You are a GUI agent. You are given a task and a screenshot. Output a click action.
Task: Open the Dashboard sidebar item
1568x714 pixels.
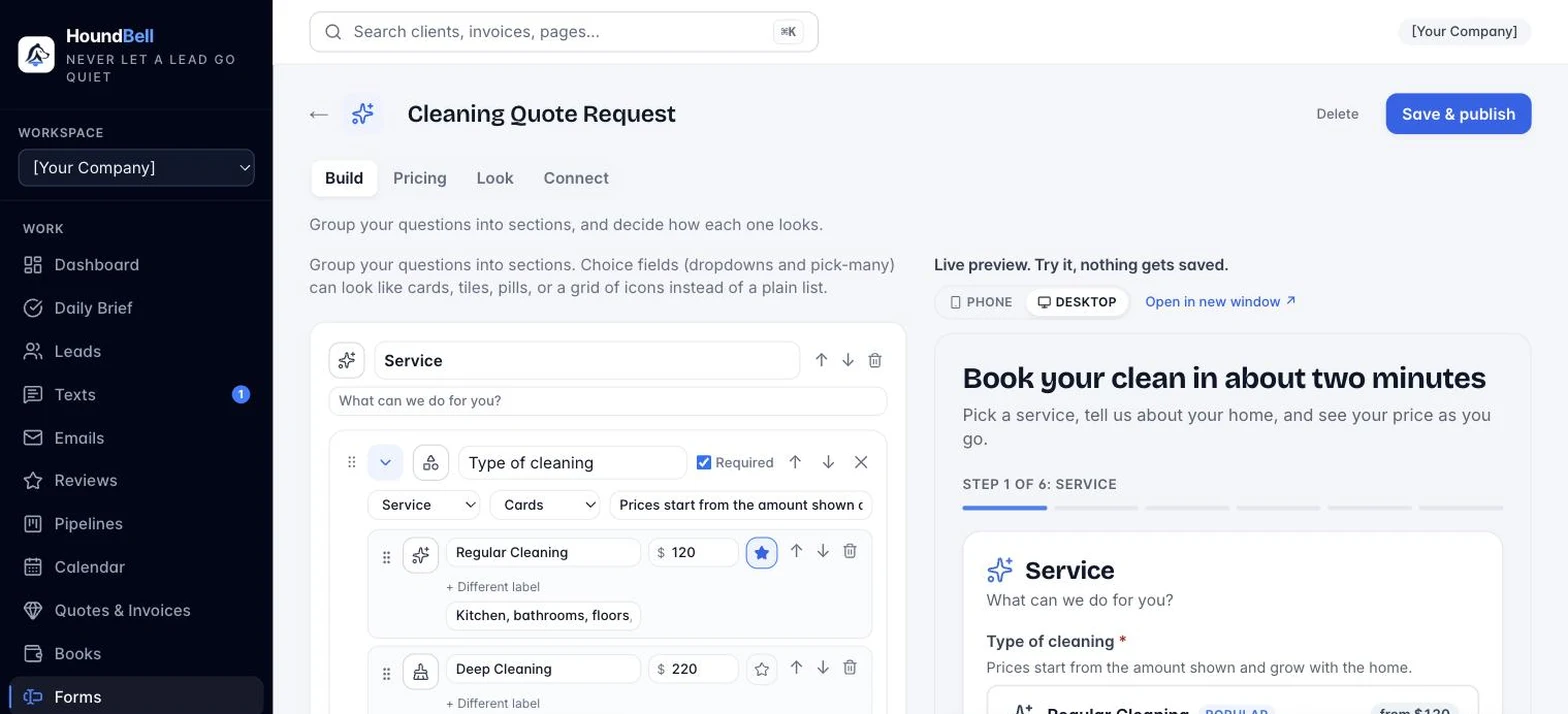[x=136, y=265]
